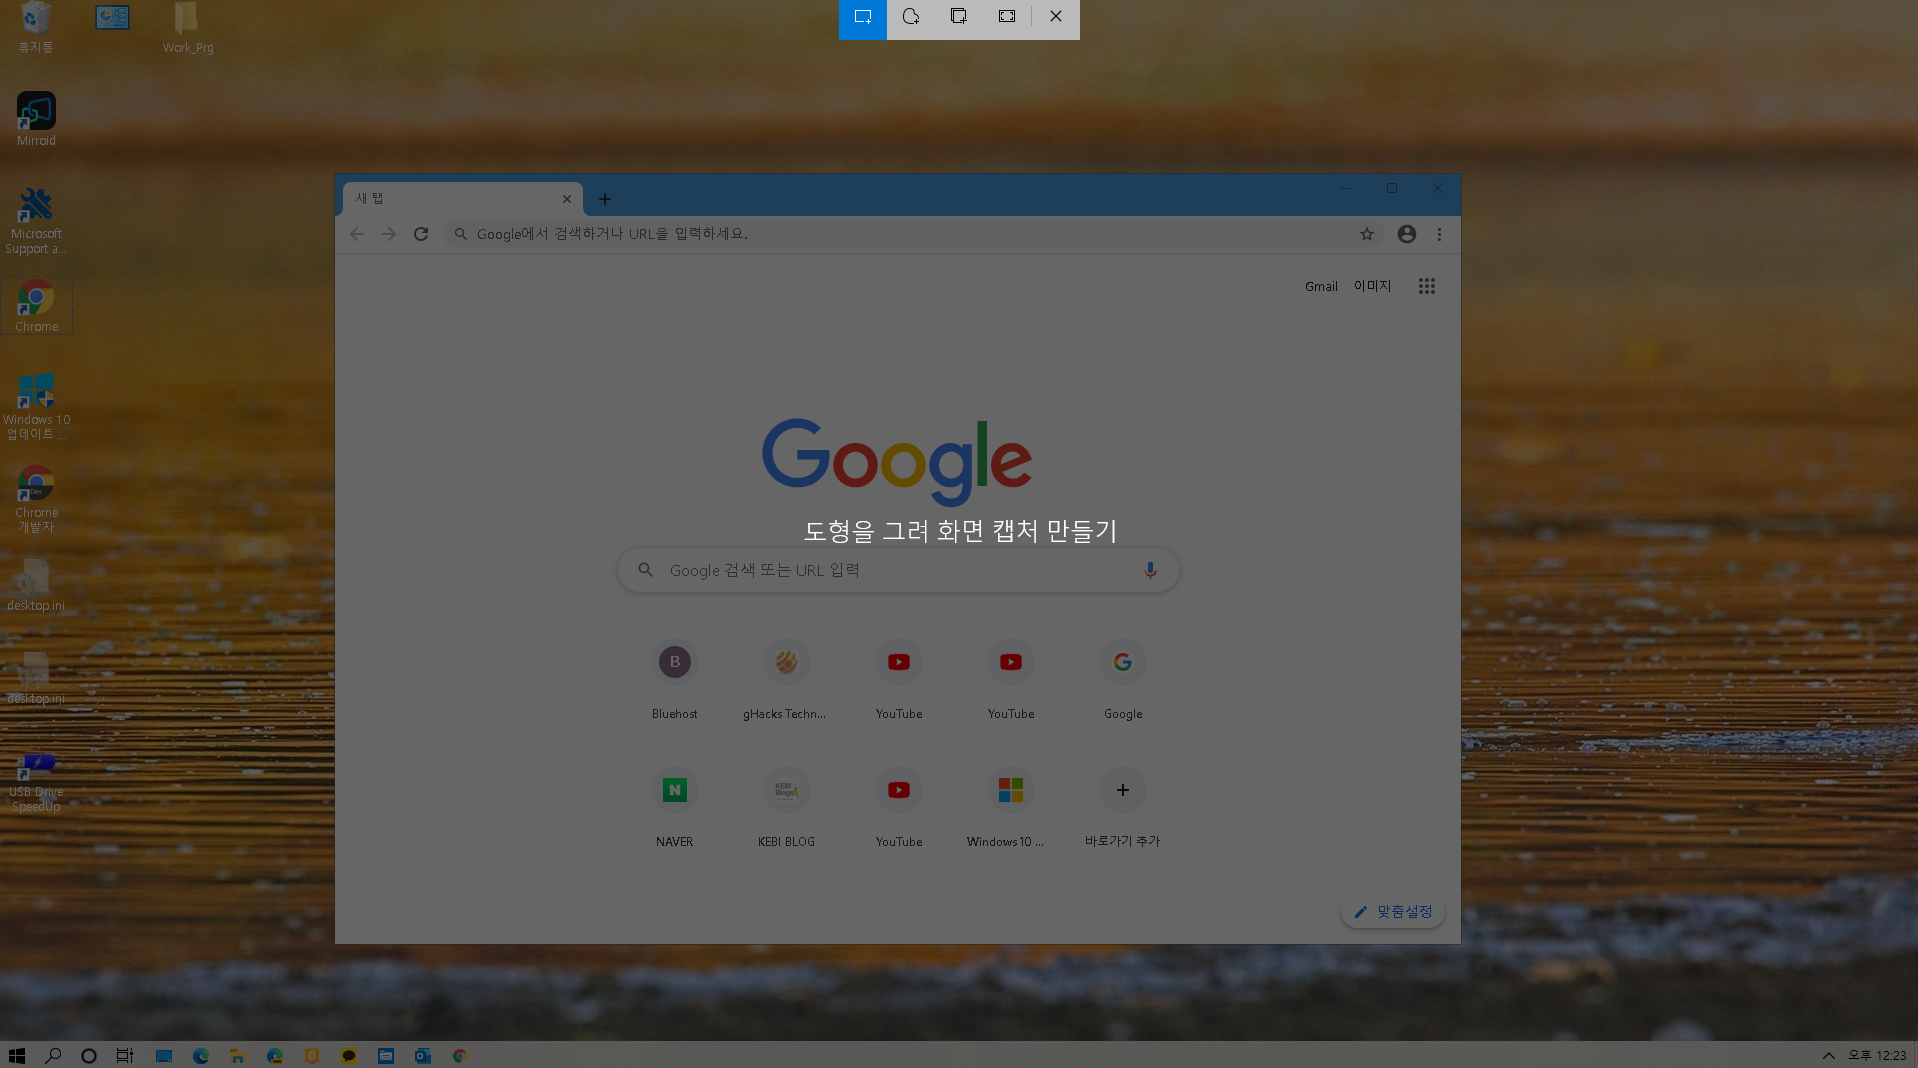Click the 맞춤설정 customize button
The width and height of the screenshot is (1918, 1068).
[1393, 912]
